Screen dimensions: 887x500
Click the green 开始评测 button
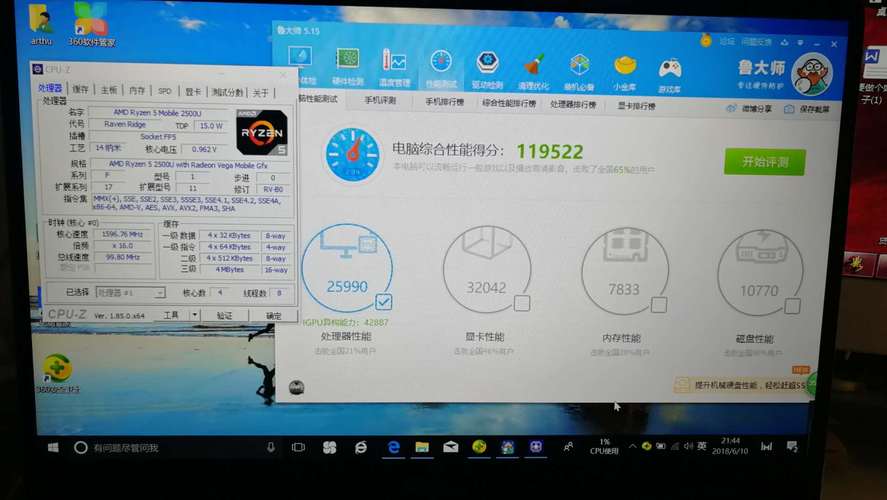coord(765,162)
